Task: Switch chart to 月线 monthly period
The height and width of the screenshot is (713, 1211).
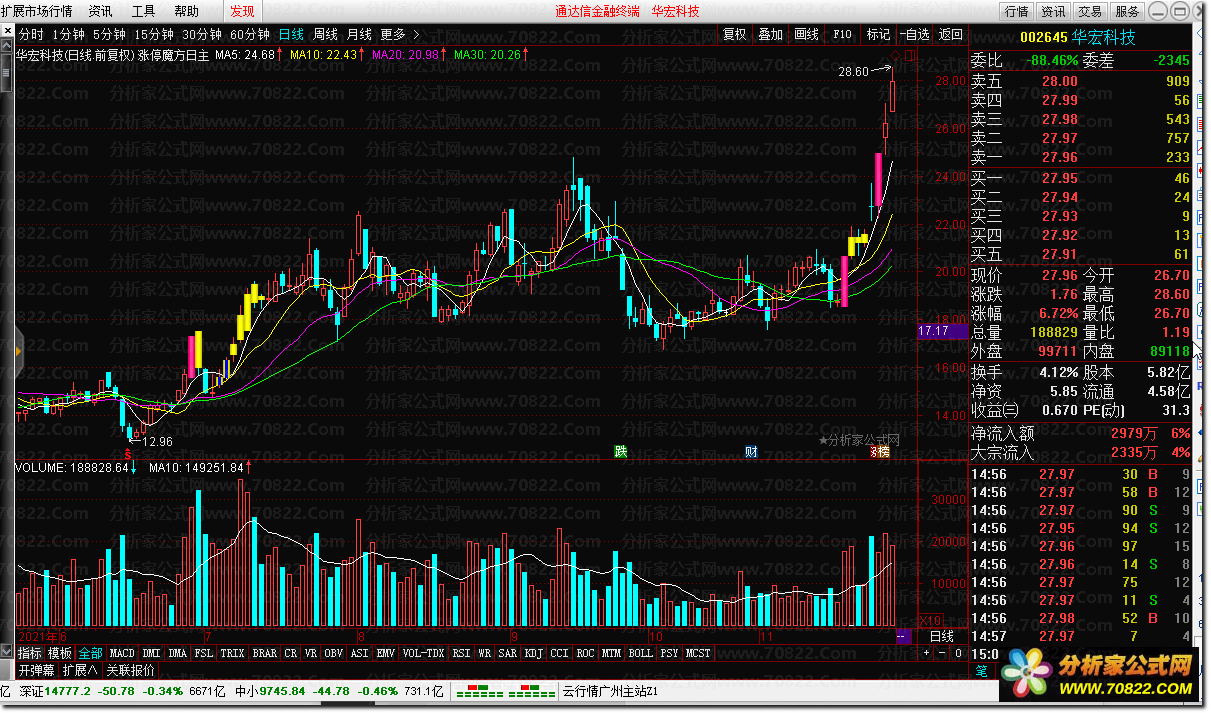Action: tap(359, 34)
